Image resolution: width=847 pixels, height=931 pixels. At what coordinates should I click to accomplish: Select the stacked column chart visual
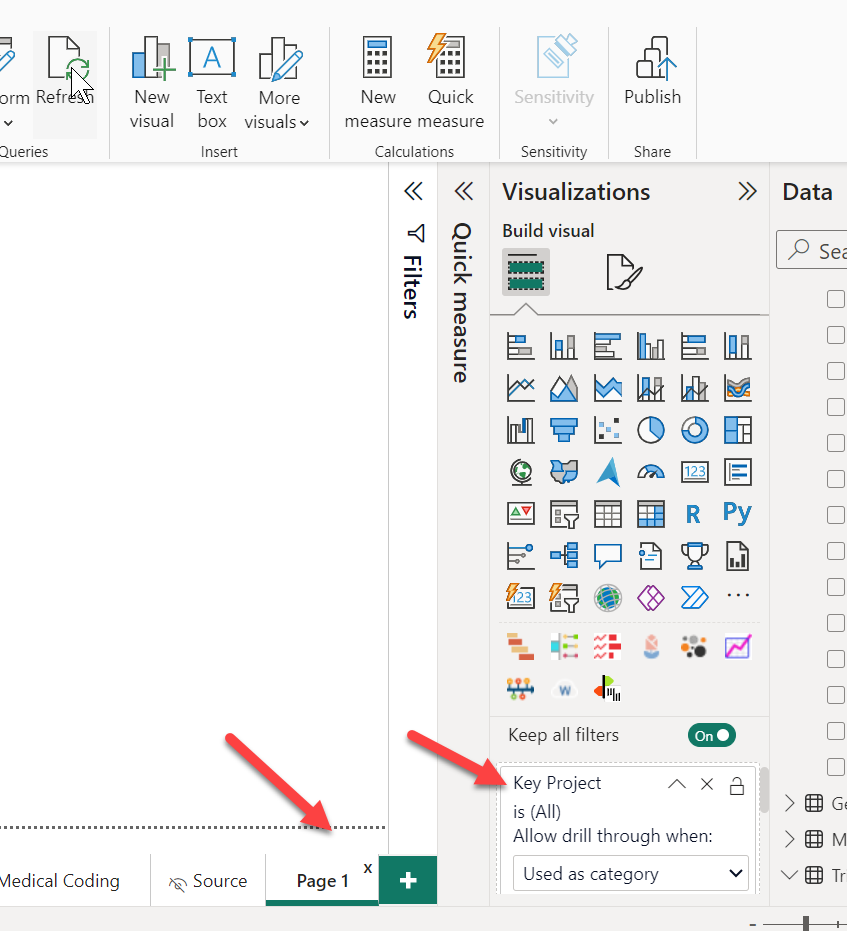click(x=564, y=346)
